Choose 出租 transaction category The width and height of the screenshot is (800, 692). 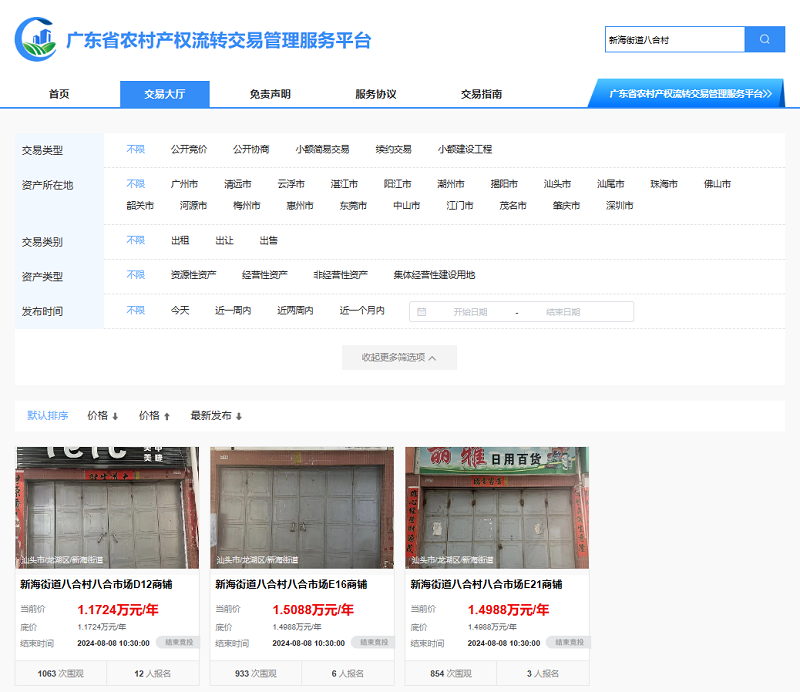[x=180, y=241]
